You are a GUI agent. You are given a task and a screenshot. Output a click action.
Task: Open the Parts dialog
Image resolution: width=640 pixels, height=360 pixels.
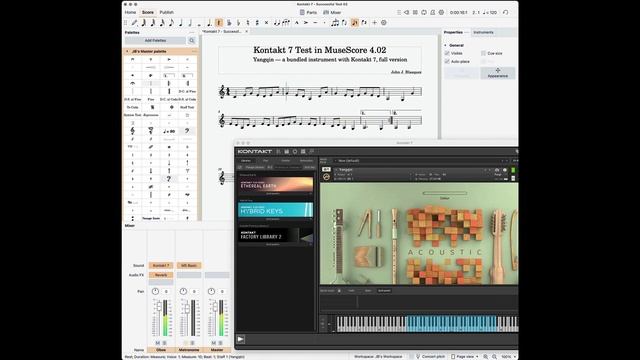308,13
